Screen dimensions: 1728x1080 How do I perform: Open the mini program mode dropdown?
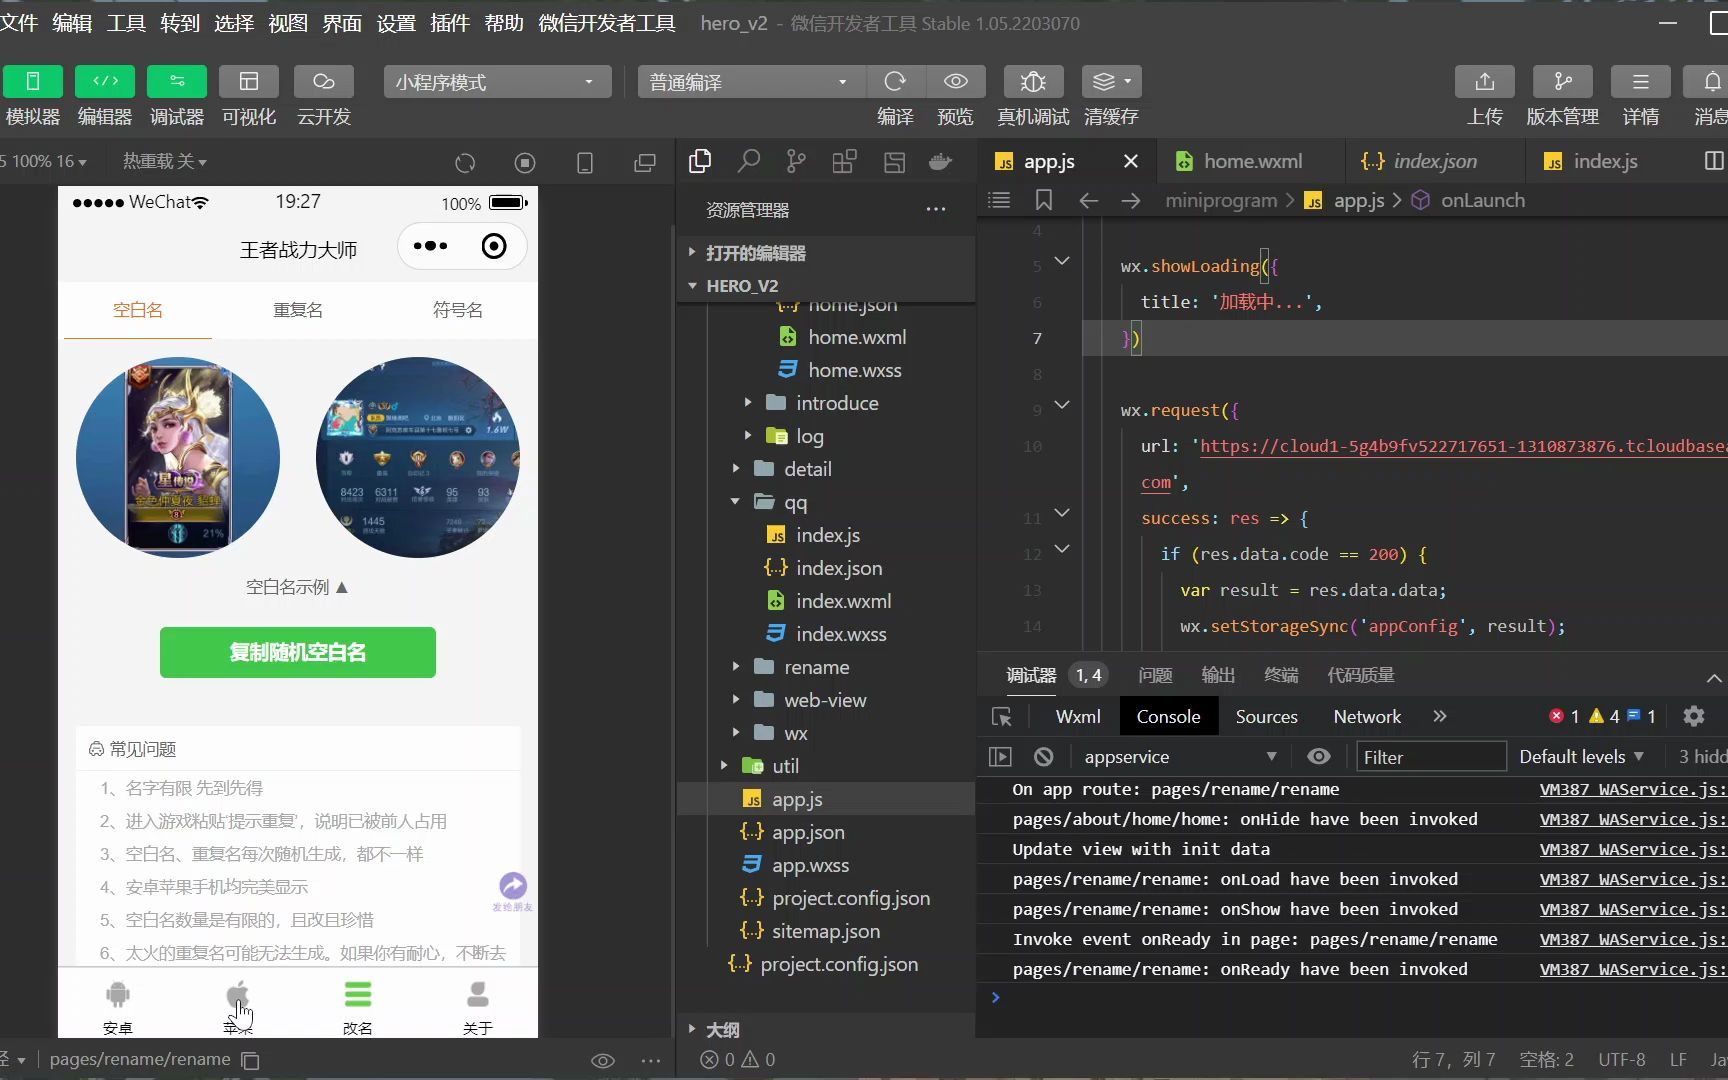(x=497, y=82)
